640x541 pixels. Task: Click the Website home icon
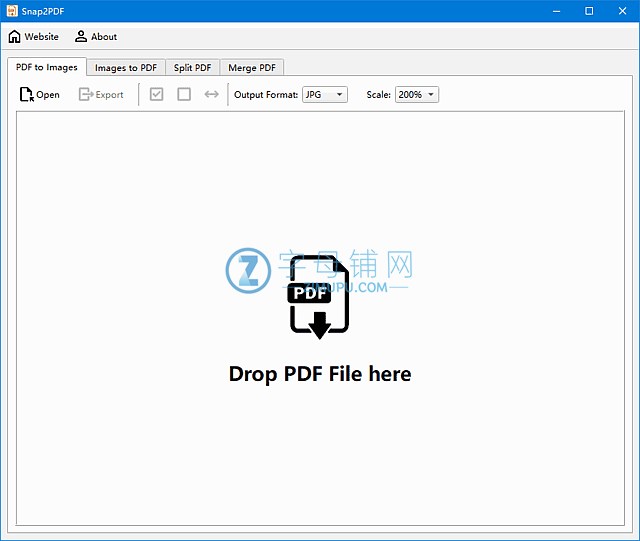pos(14,37)
